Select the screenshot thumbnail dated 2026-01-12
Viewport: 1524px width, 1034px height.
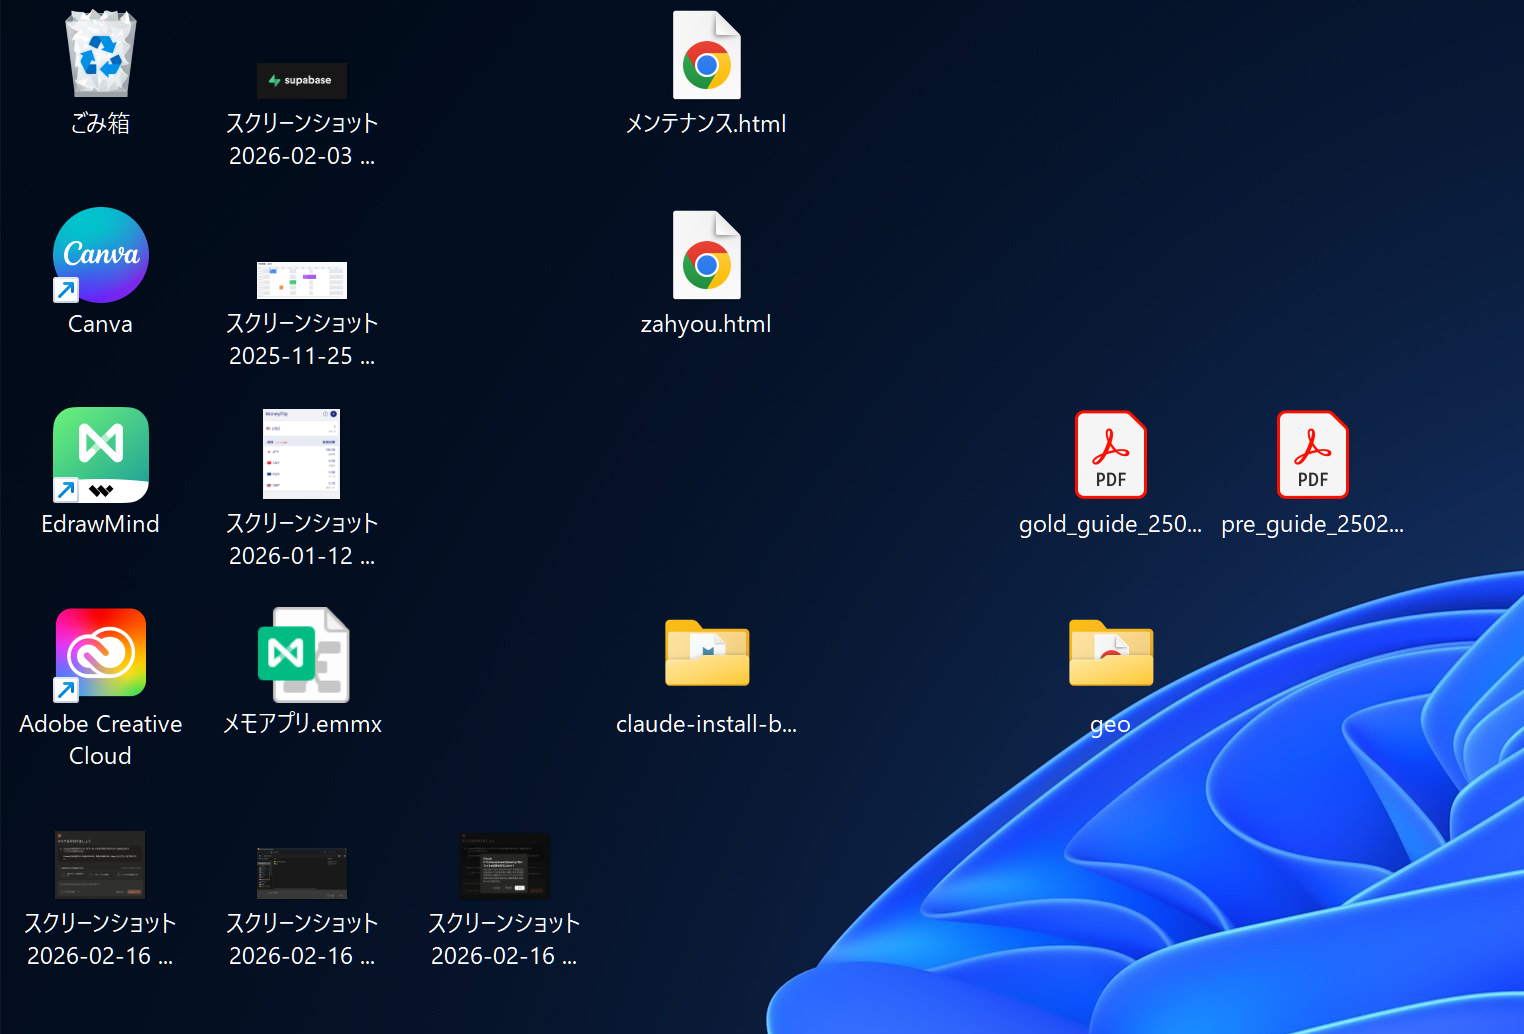[x=302, y=454]
